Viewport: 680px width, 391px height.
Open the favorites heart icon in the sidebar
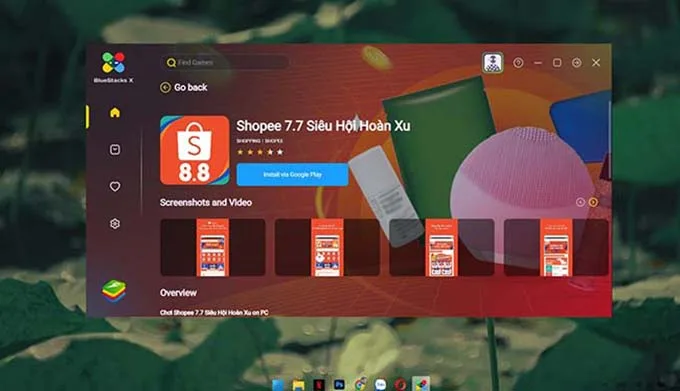(x=115, y=186)
